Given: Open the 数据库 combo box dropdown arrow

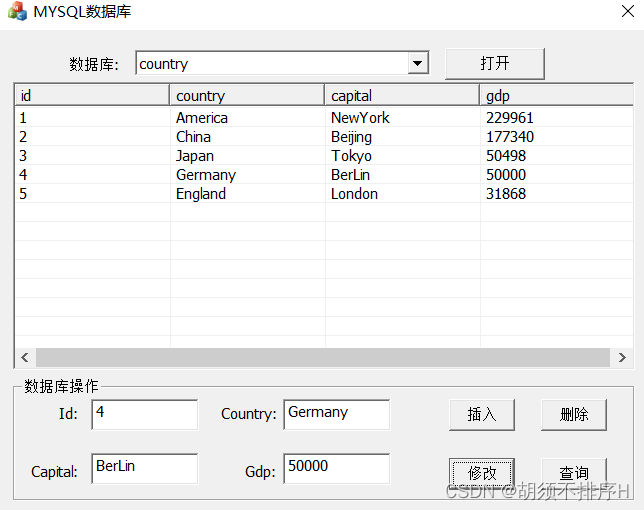Looking at the screenshot, I should (x=418, y=63).
